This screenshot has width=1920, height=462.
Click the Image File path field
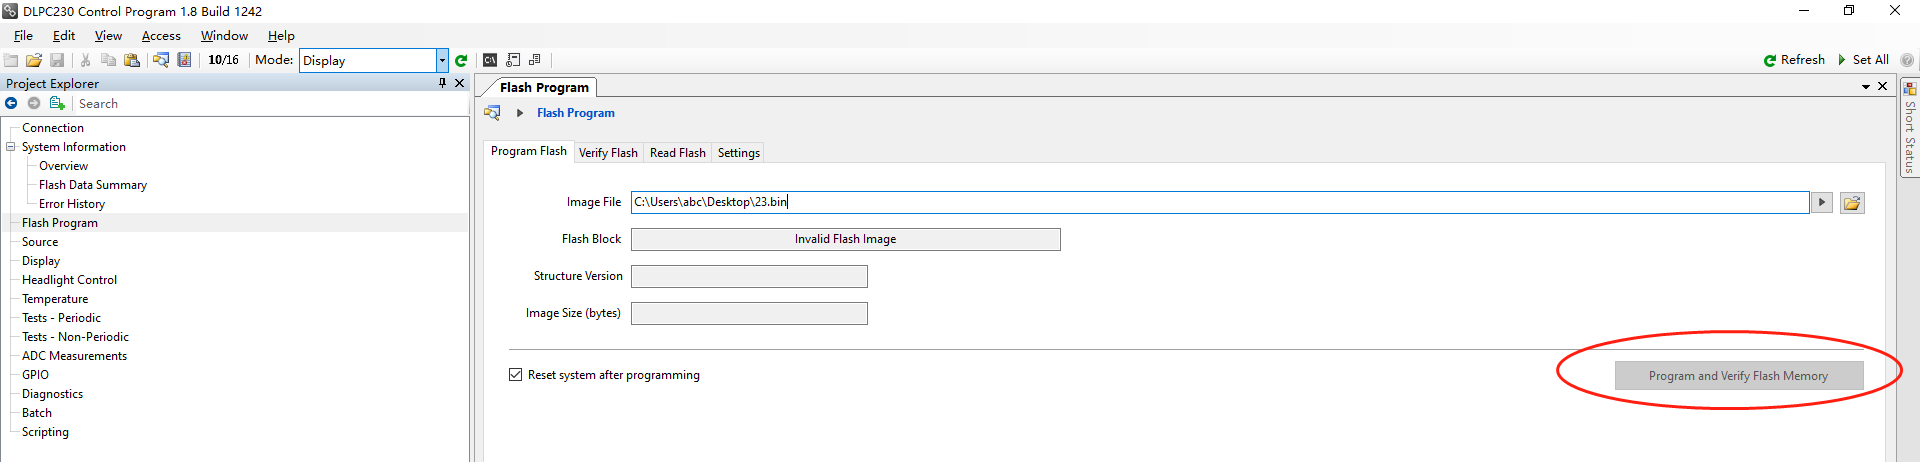[x=1220, y=203]
